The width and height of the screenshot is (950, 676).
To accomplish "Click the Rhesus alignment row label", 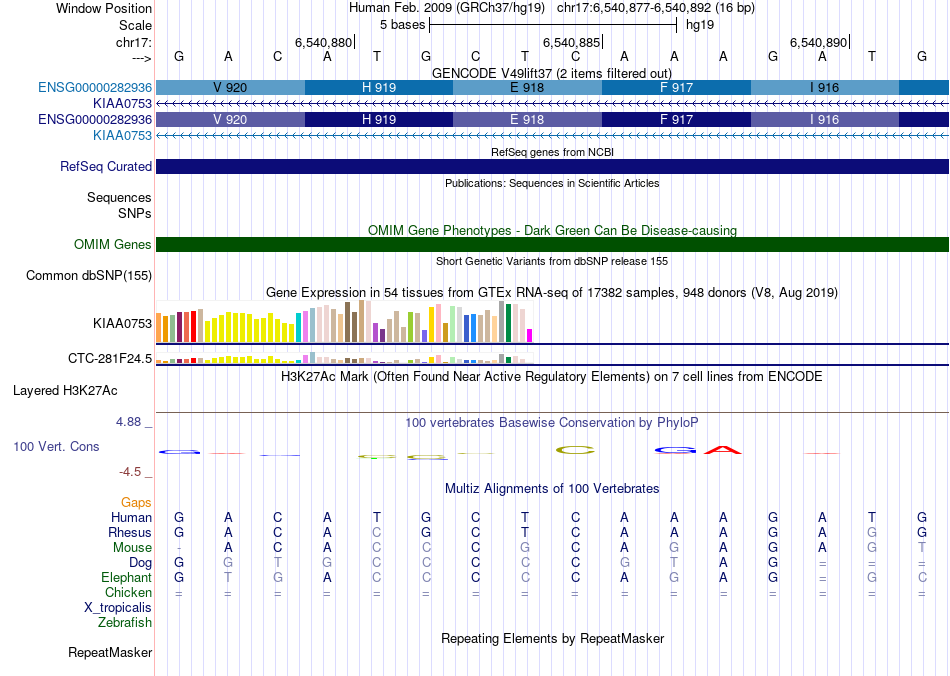I will 130,532.
